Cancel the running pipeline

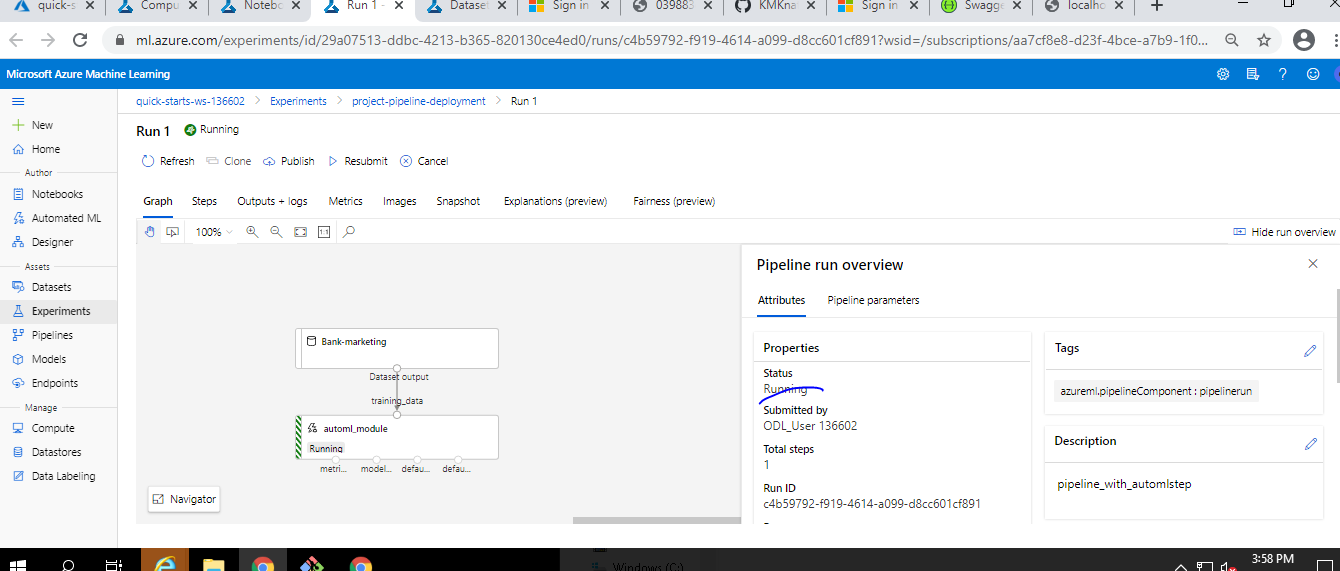click(x=424, y=161)
